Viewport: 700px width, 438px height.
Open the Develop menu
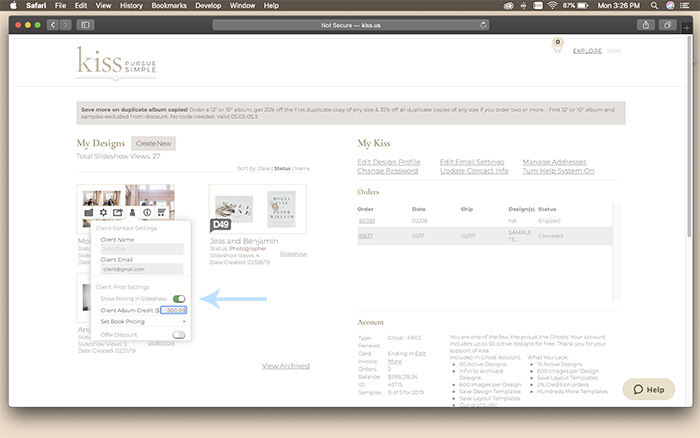click(x=208, y=6)
